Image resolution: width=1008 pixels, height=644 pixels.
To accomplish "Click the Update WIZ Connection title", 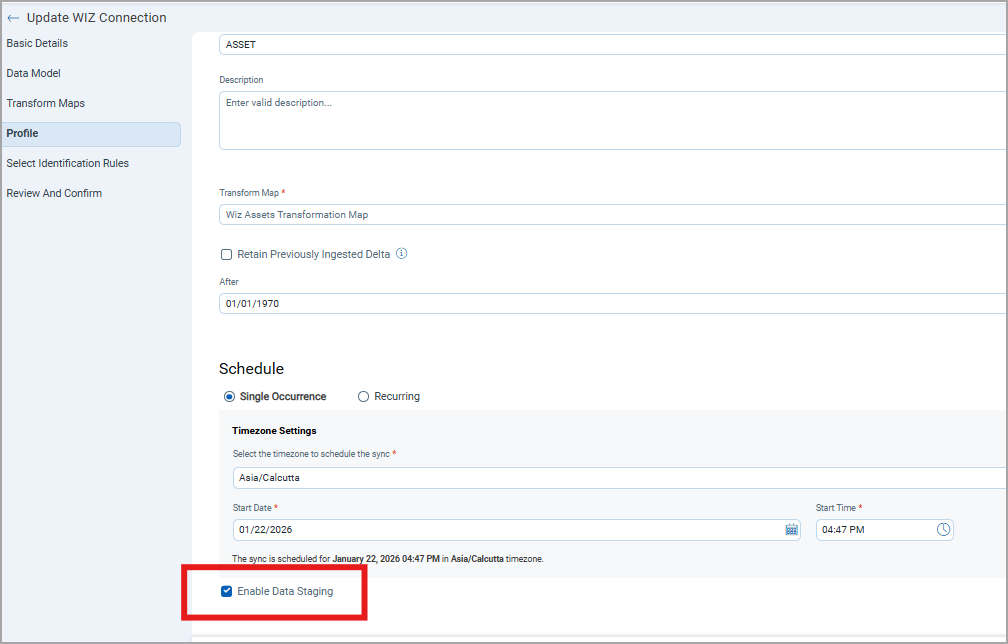I will [x=96, y=18].
